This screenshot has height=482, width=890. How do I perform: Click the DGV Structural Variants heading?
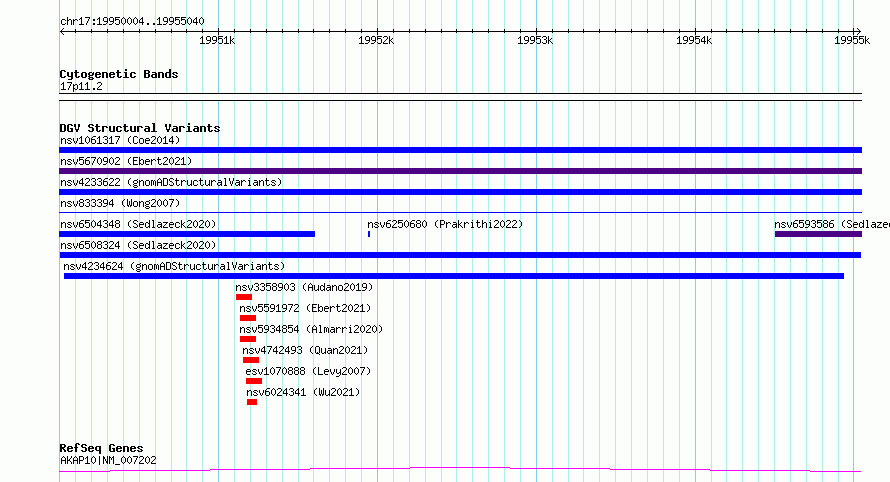coord(140,128)
